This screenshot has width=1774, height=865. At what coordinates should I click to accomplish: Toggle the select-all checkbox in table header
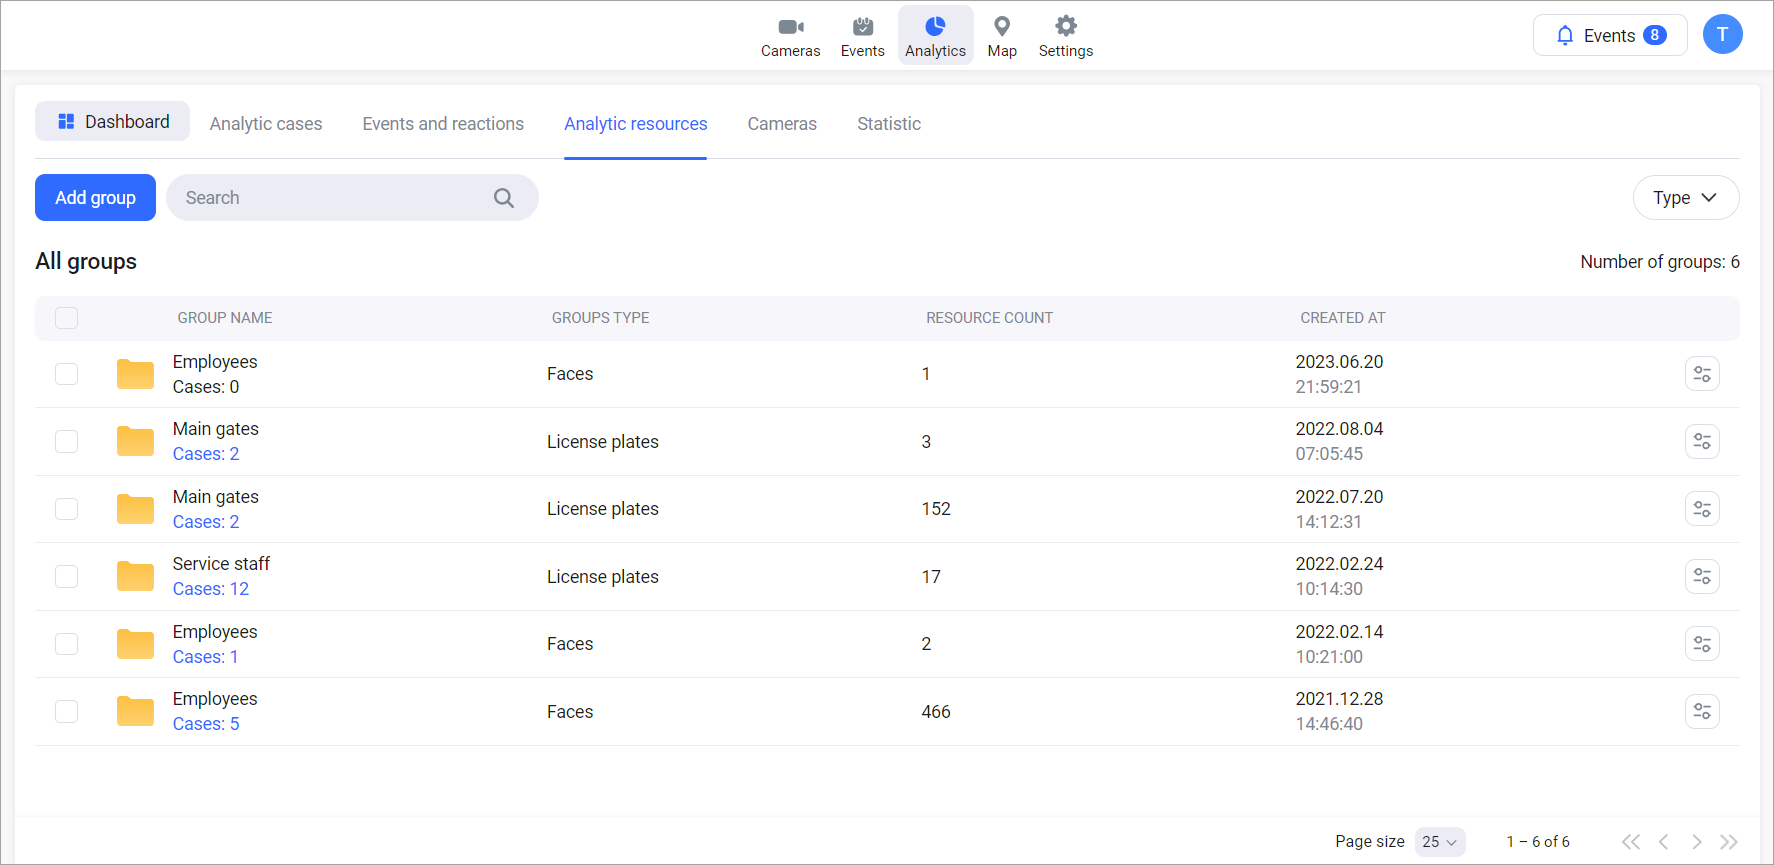[x=67, y=318]
